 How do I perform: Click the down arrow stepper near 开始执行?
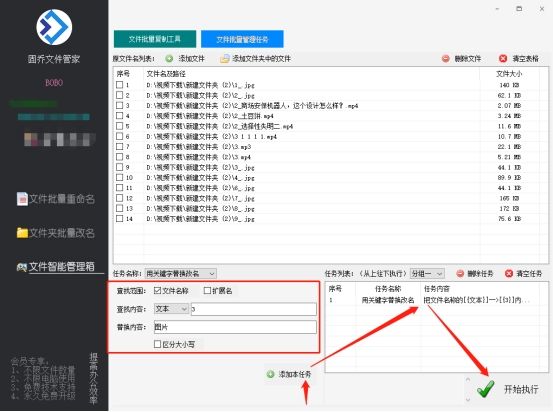[468, 399]
